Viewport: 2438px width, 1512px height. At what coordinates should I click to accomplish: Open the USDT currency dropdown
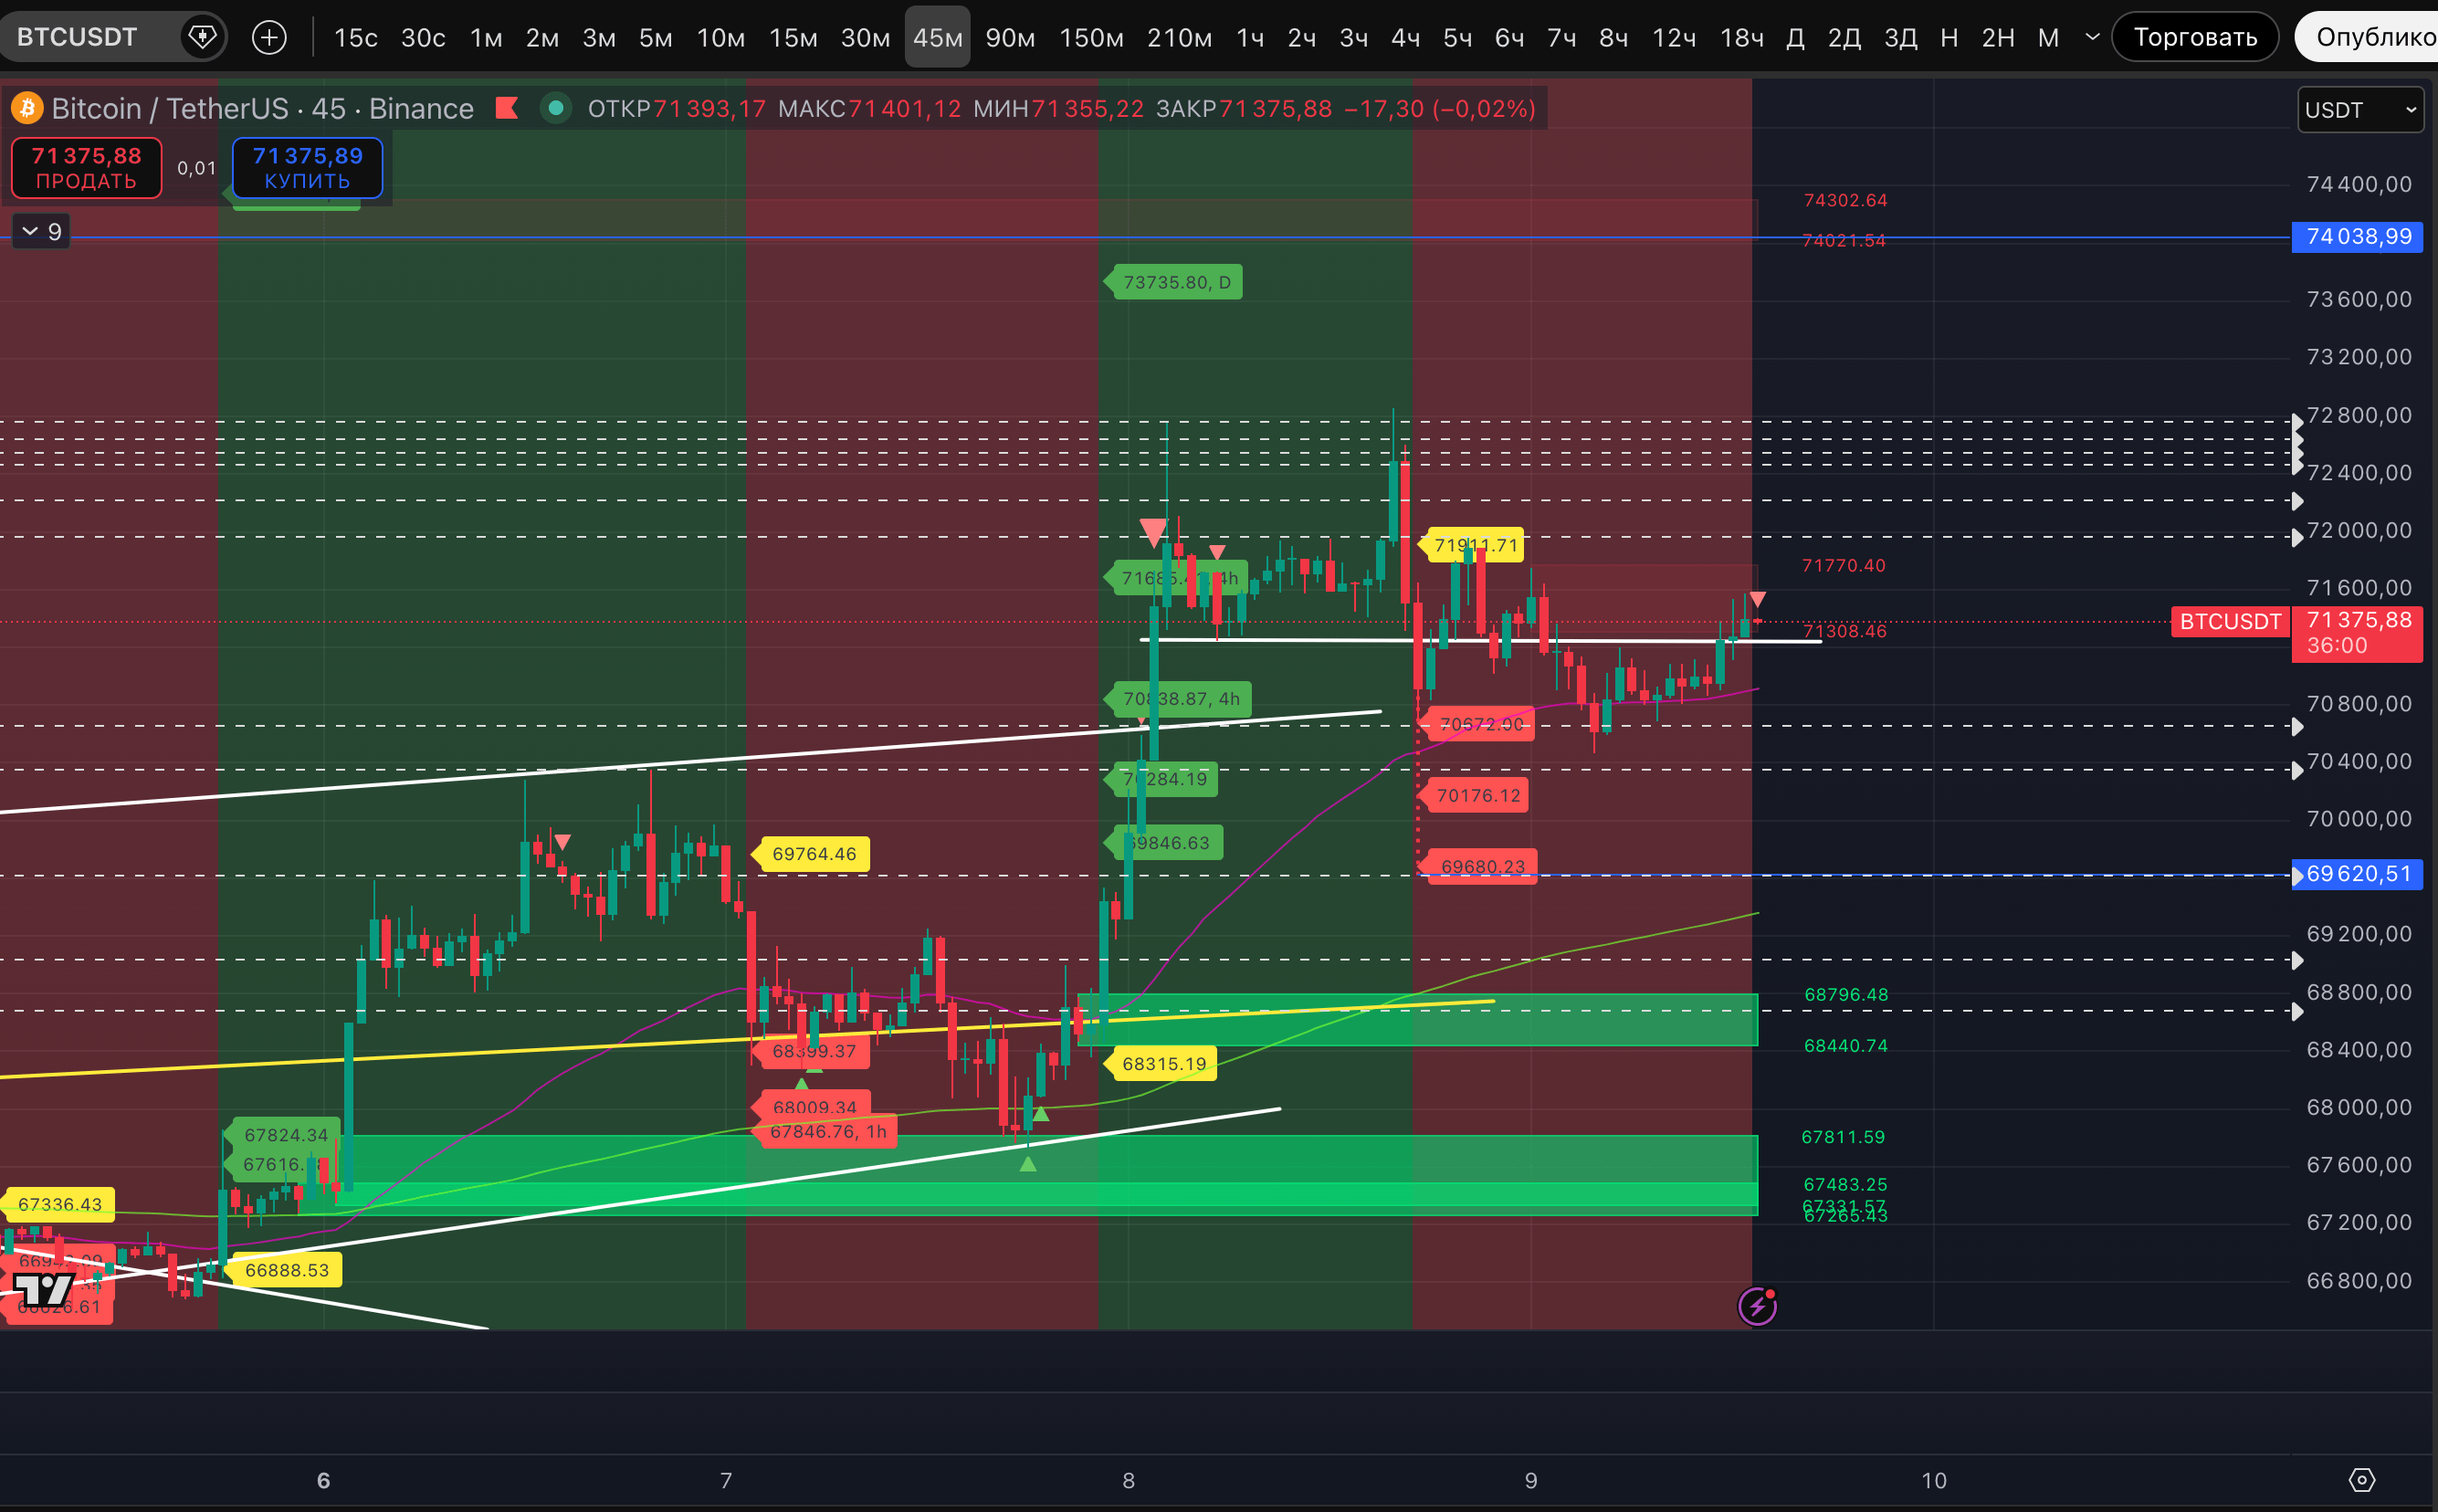(x=2360, y=110)
